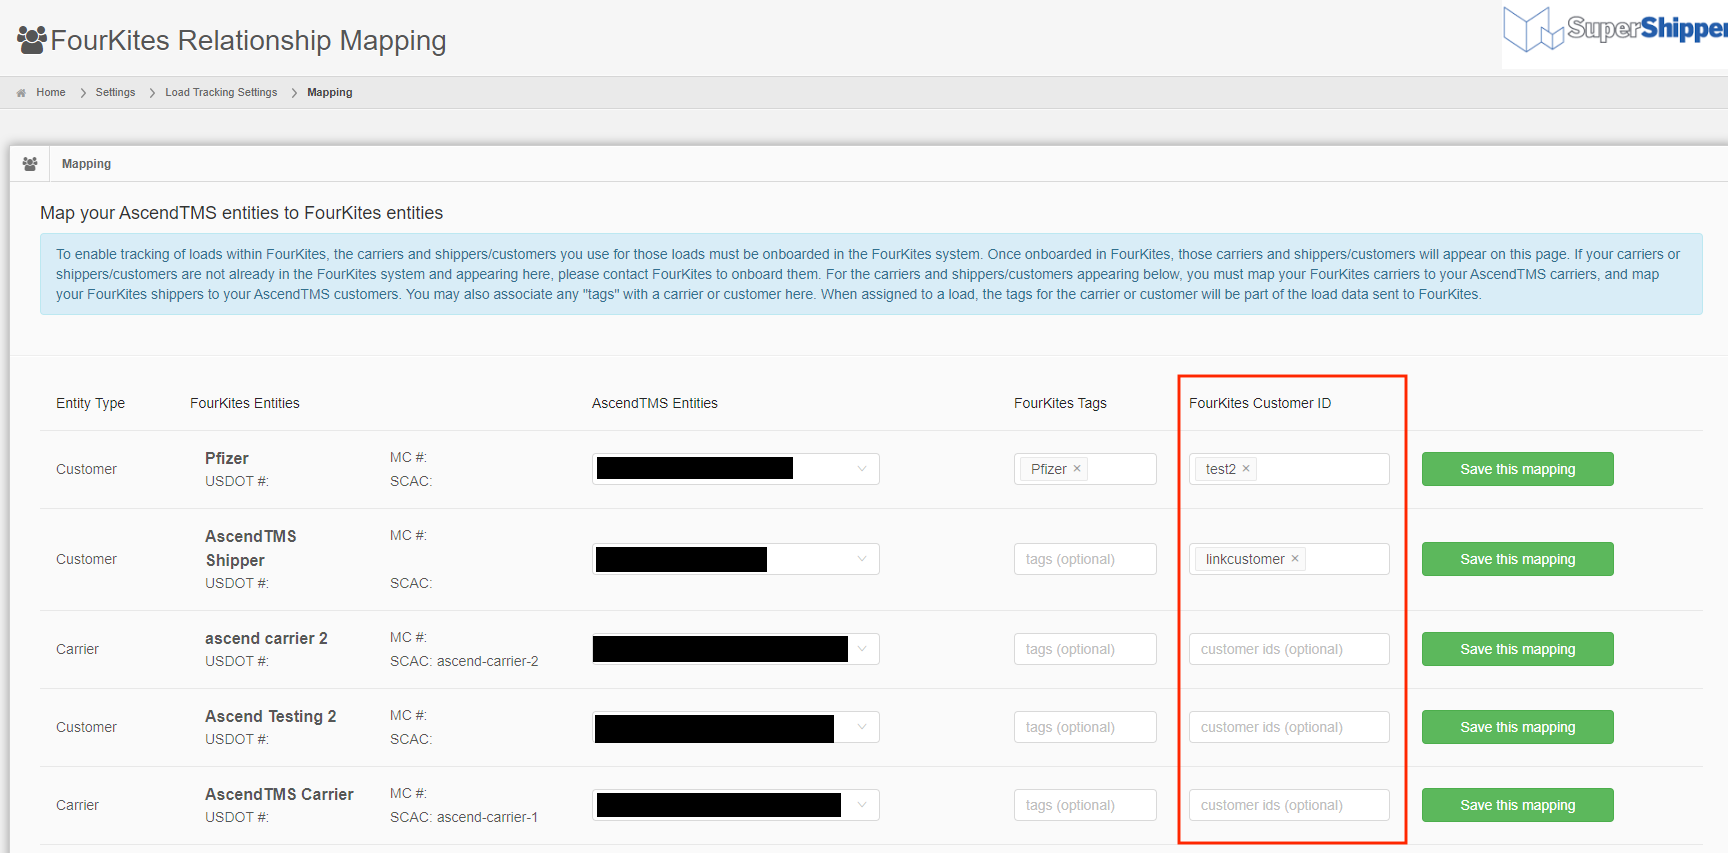
Task: Click the Ascend Testing 2 entity name
Action: (271, 716)
